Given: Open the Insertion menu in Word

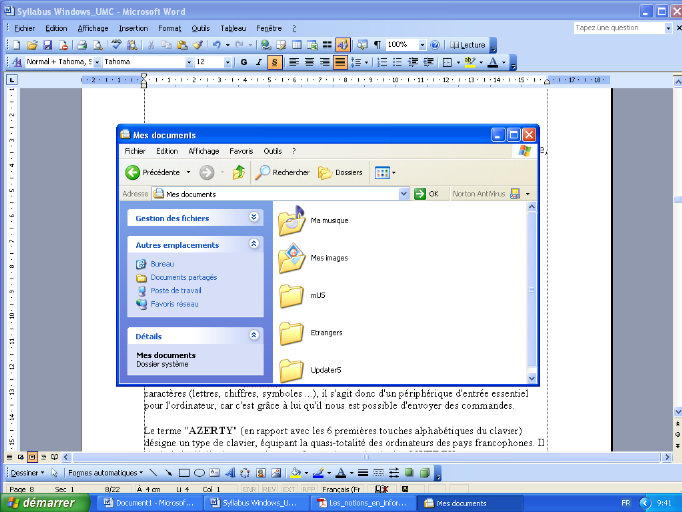Looking at the screenshot, I should 133,29.
